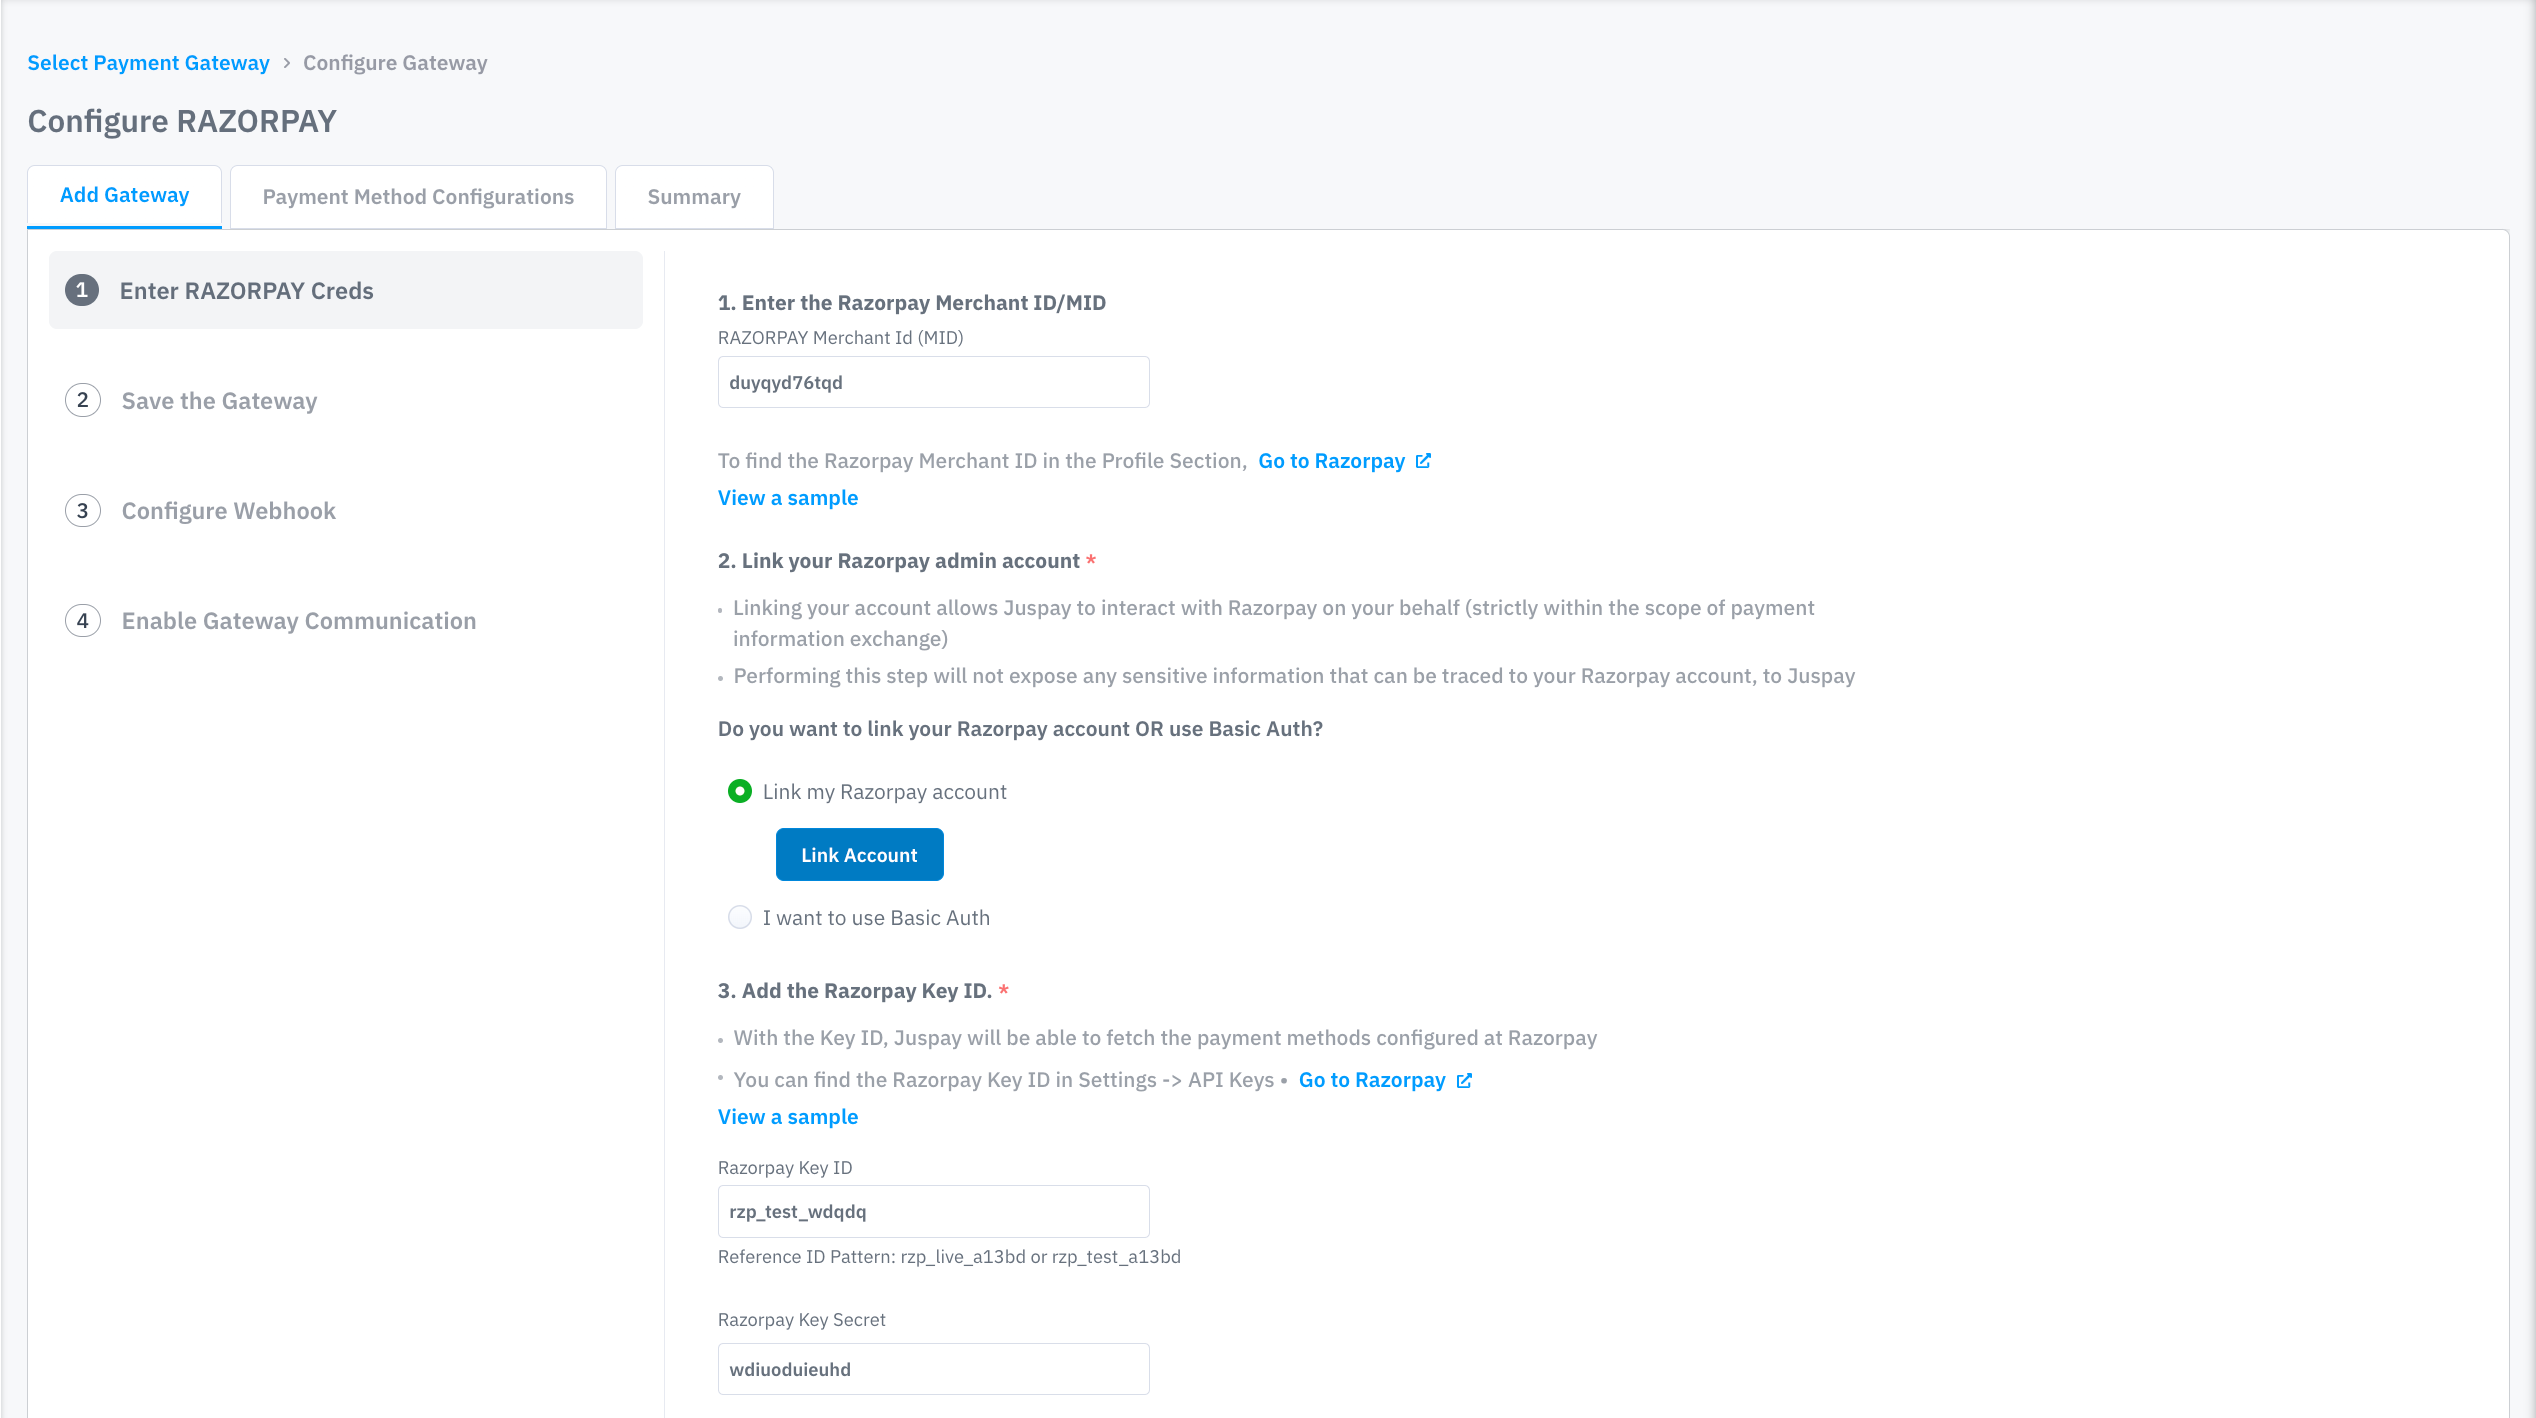Focus the Razorpay Key ID field
The height and width of the screenshot is (1418, 2536).
(932, 1211)
